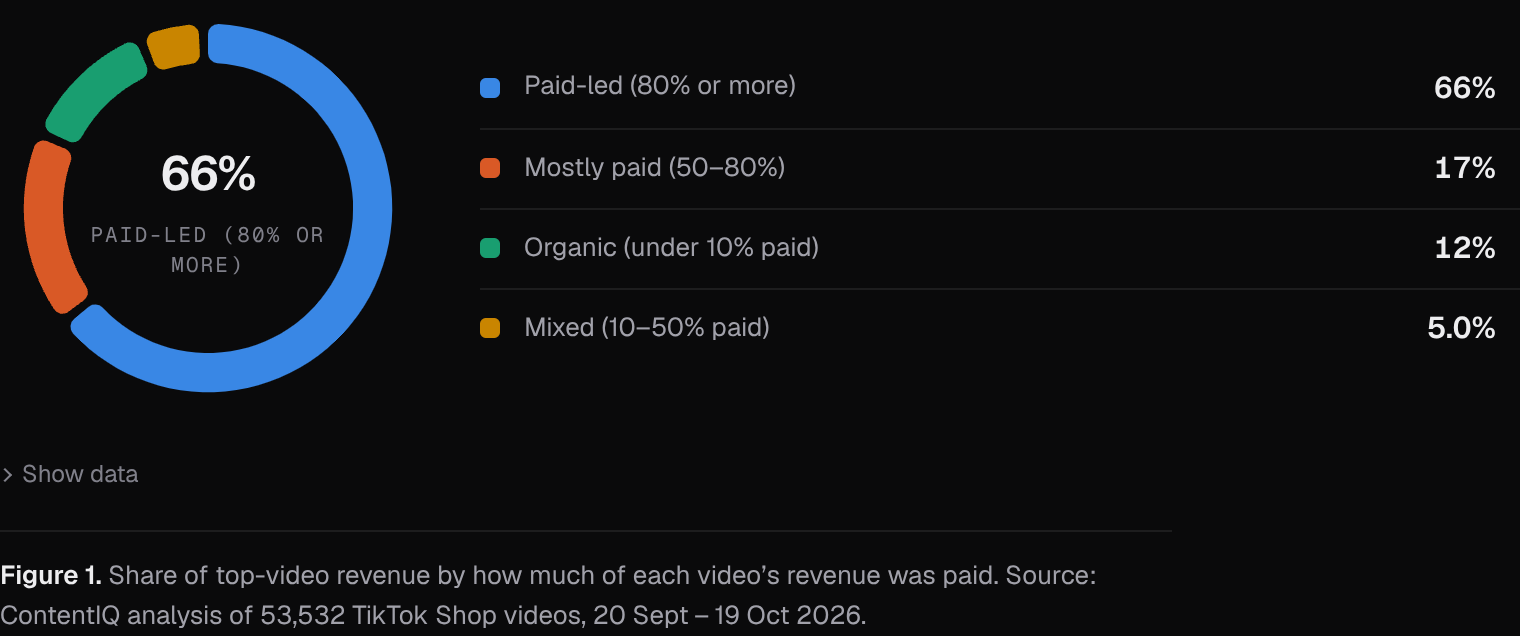The image size is (1520, 636).
Task: Click the amber Mixed legend swatch
Action: 490,328
